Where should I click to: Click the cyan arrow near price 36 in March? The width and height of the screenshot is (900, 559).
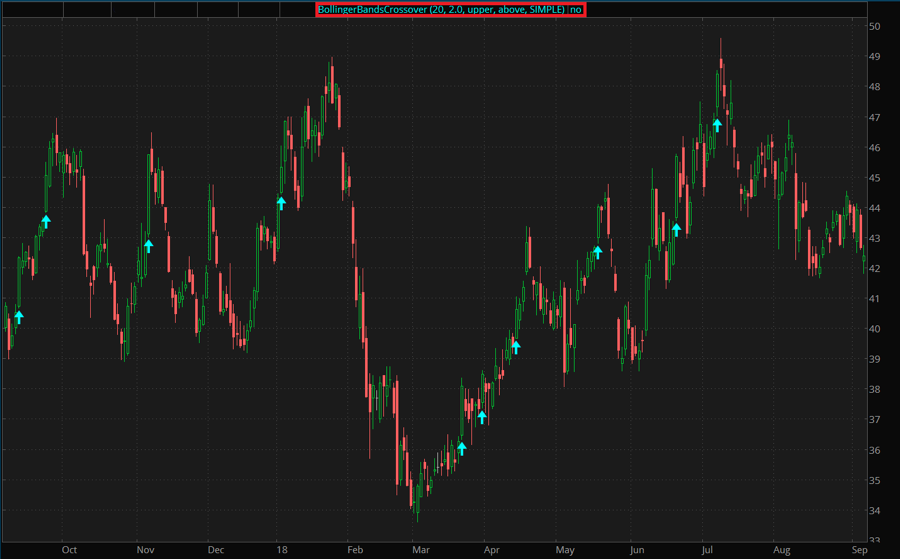(x=461, y=449)
